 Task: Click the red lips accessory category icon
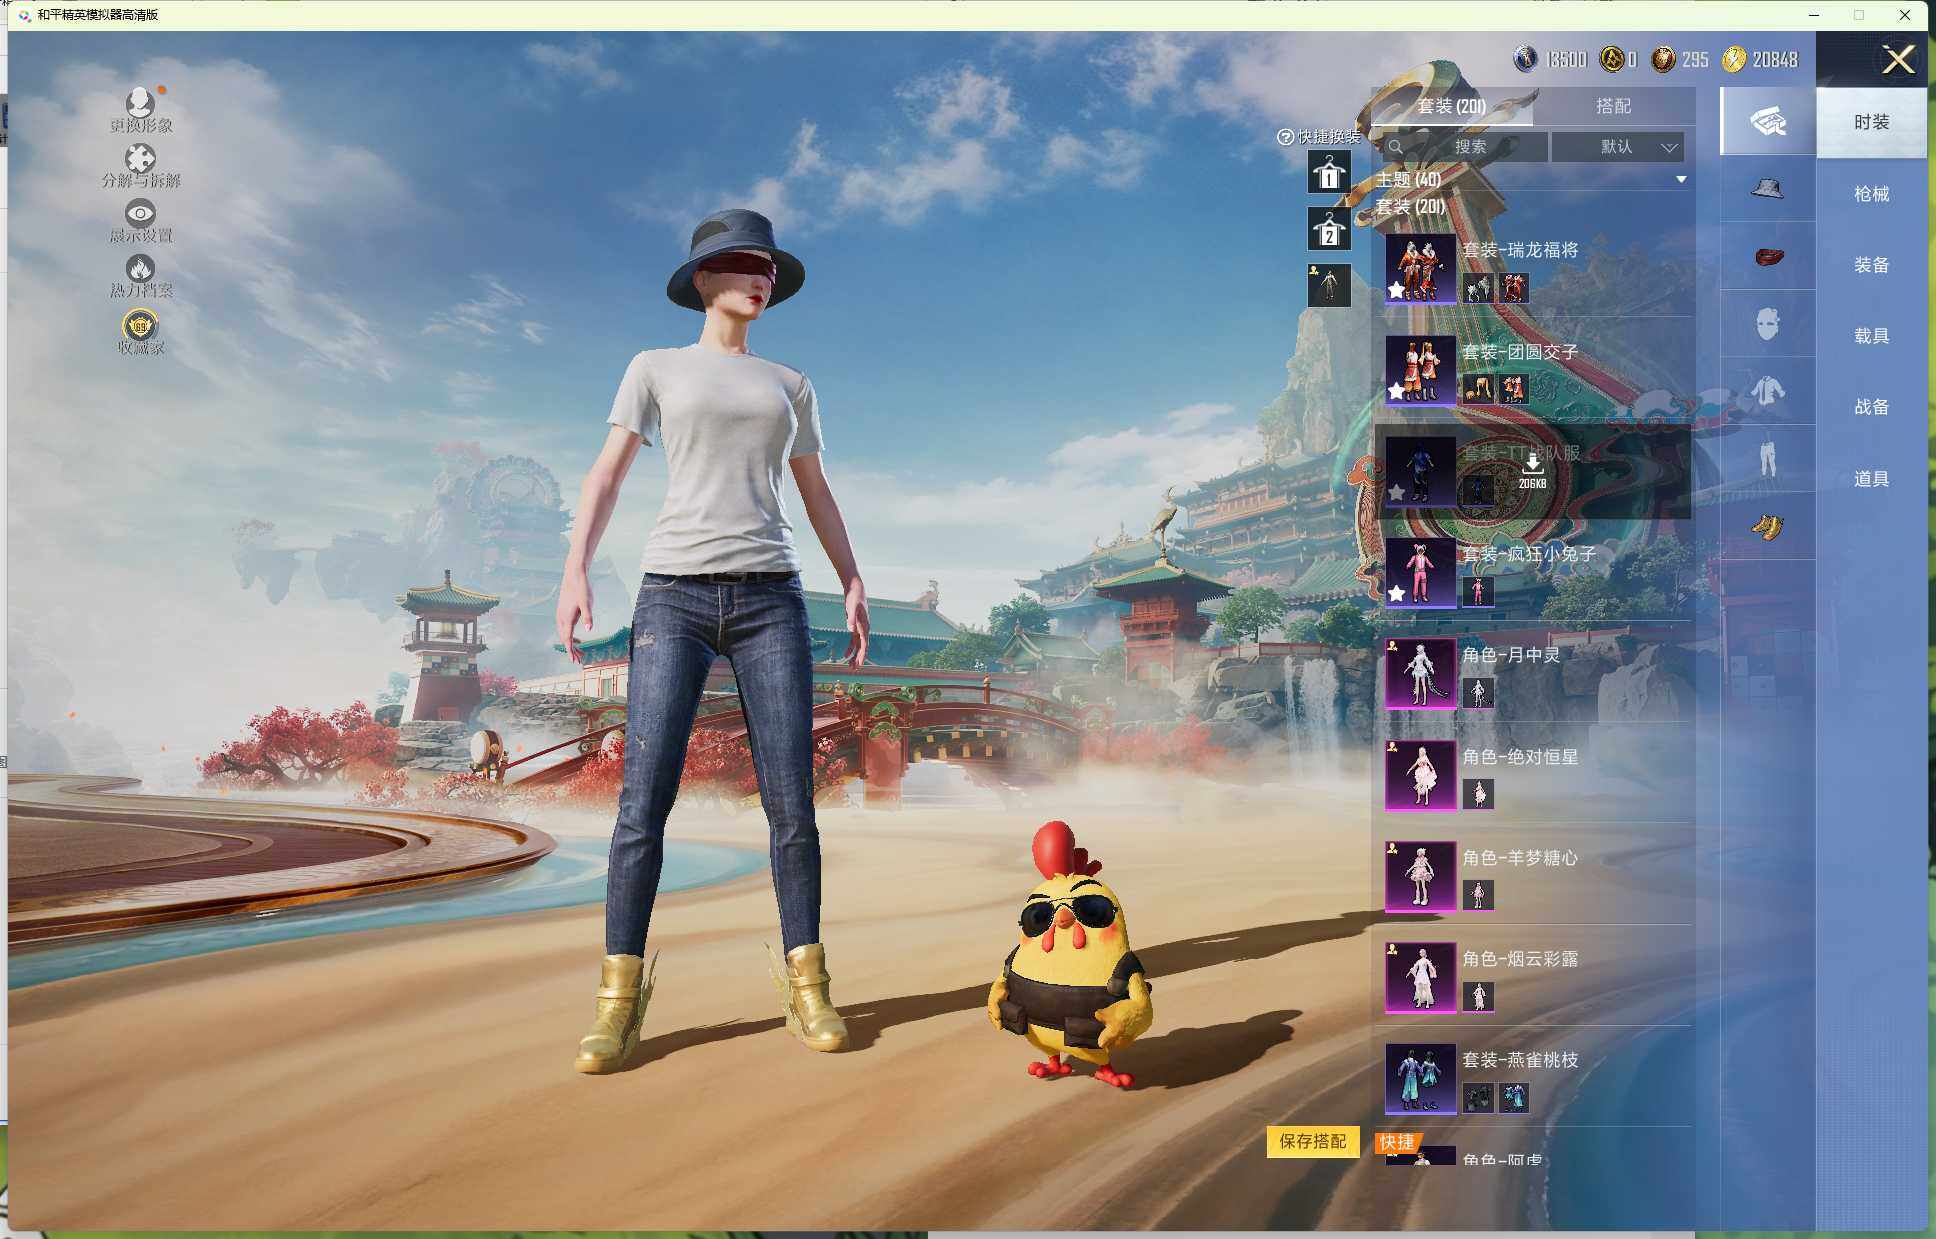pyautogui.click(x=1767, y=257)
